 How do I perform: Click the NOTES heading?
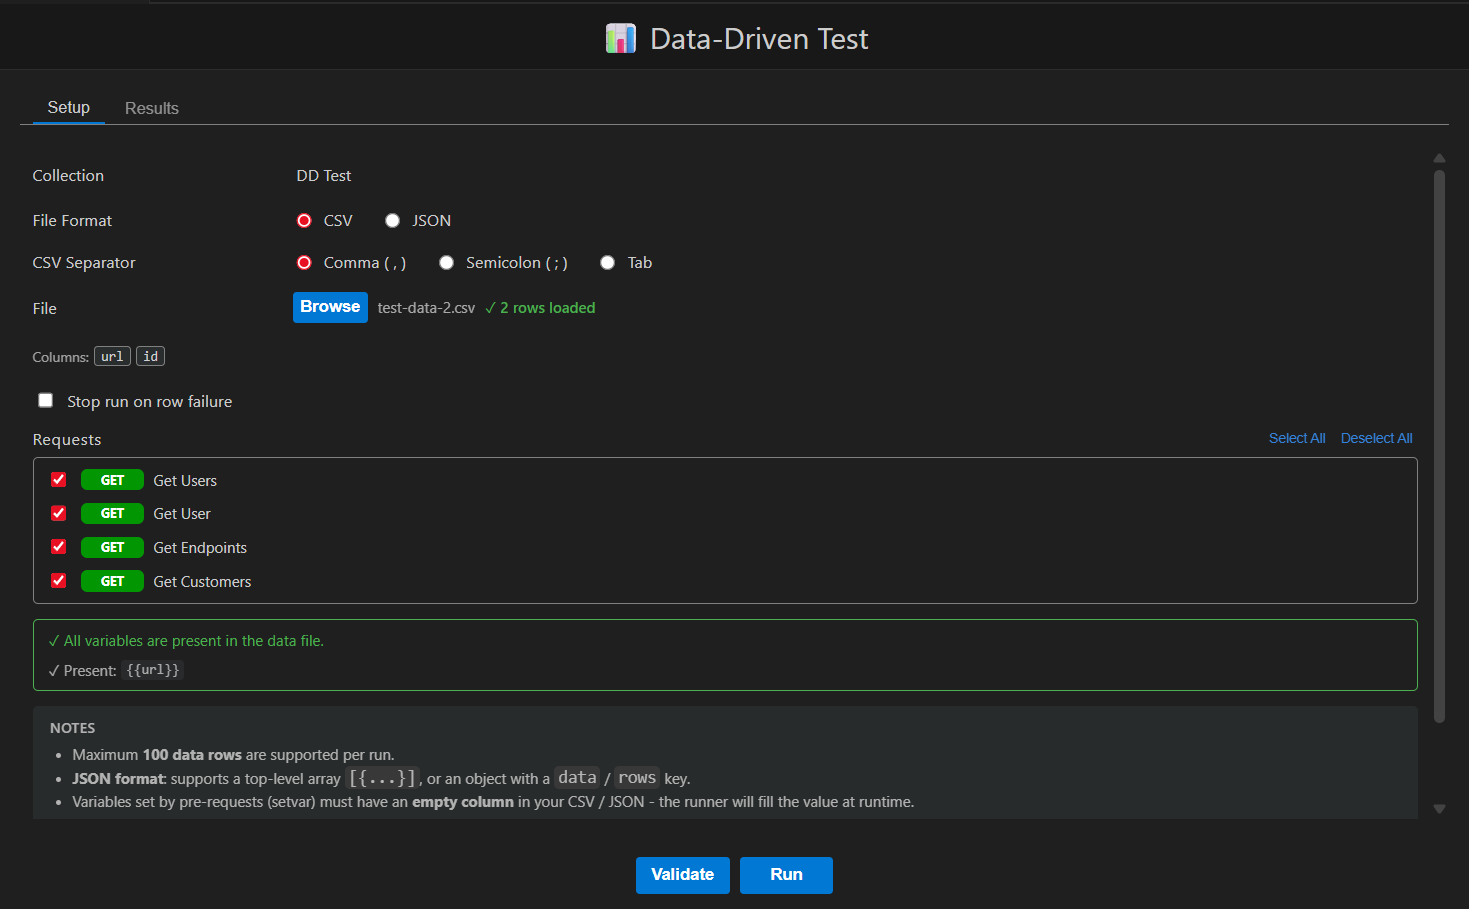(73, 728)
